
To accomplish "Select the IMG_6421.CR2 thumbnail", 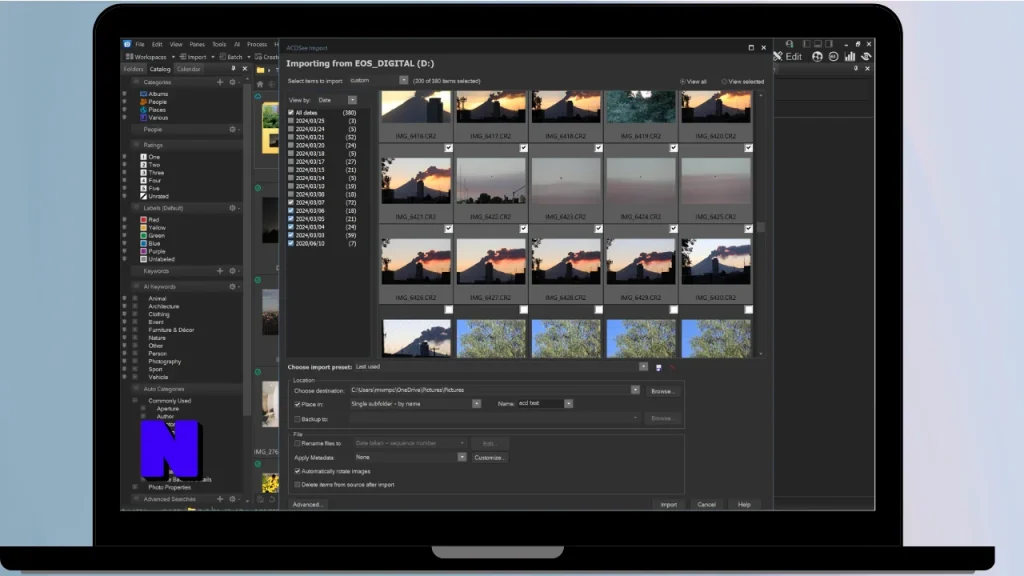I will click(x=416, y=181).
